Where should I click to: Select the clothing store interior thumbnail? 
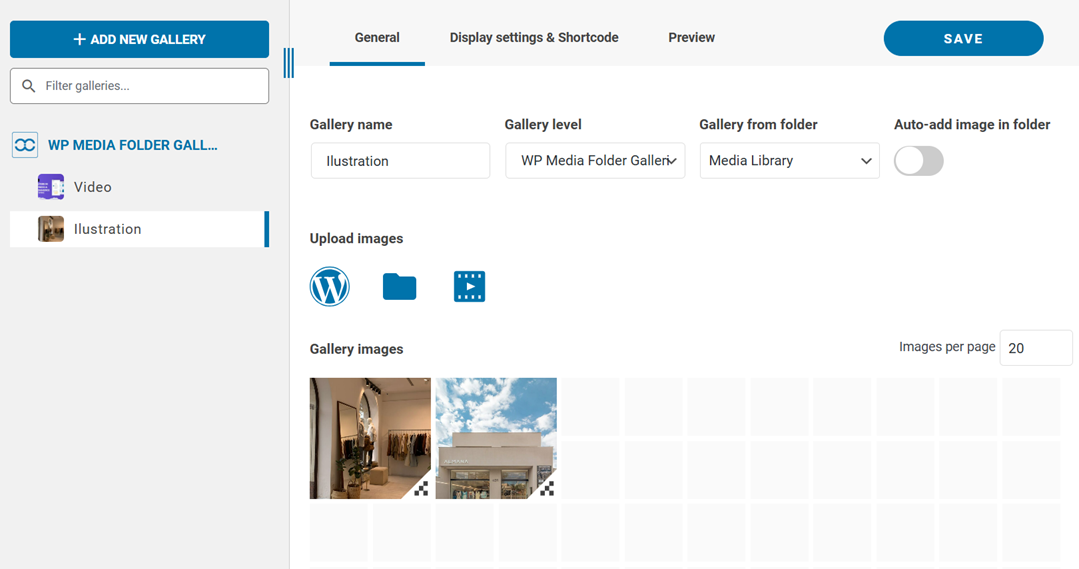[x=370, y=437]
